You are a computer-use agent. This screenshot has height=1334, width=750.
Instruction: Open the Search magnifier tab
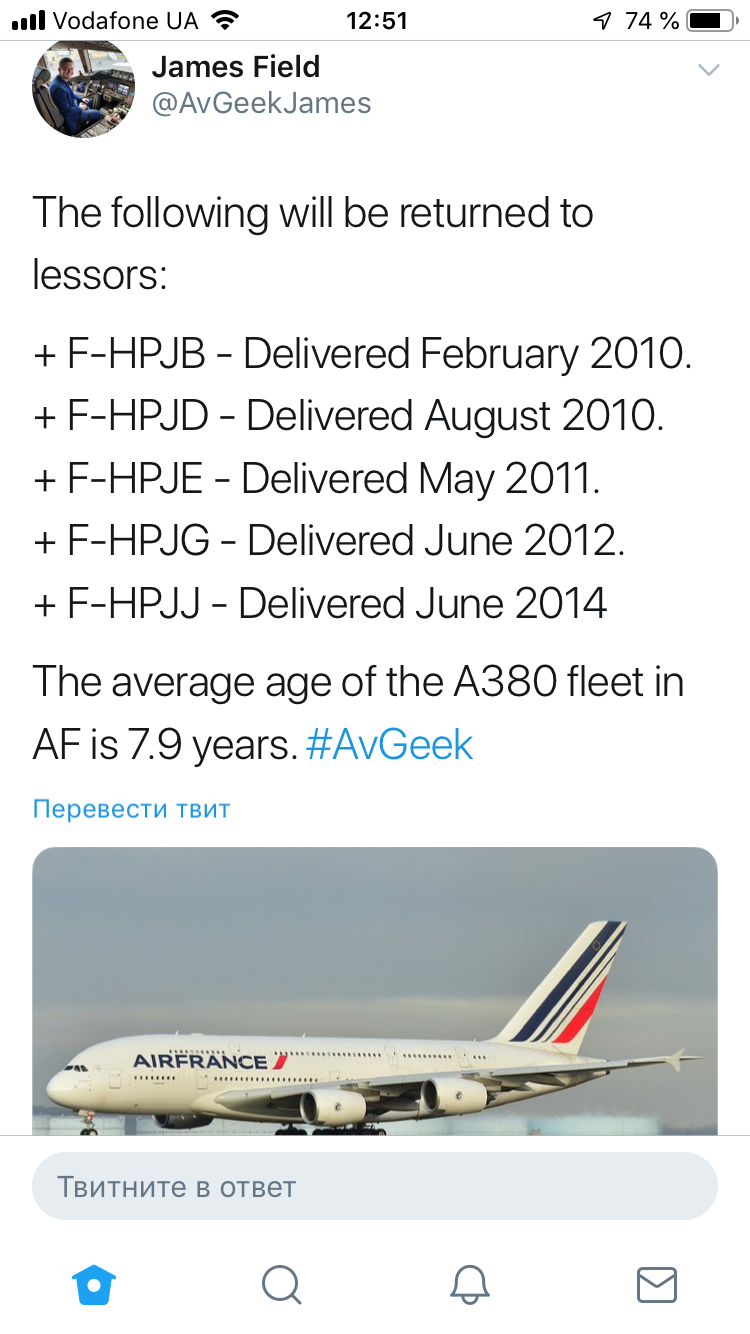tap(281, 1284)
